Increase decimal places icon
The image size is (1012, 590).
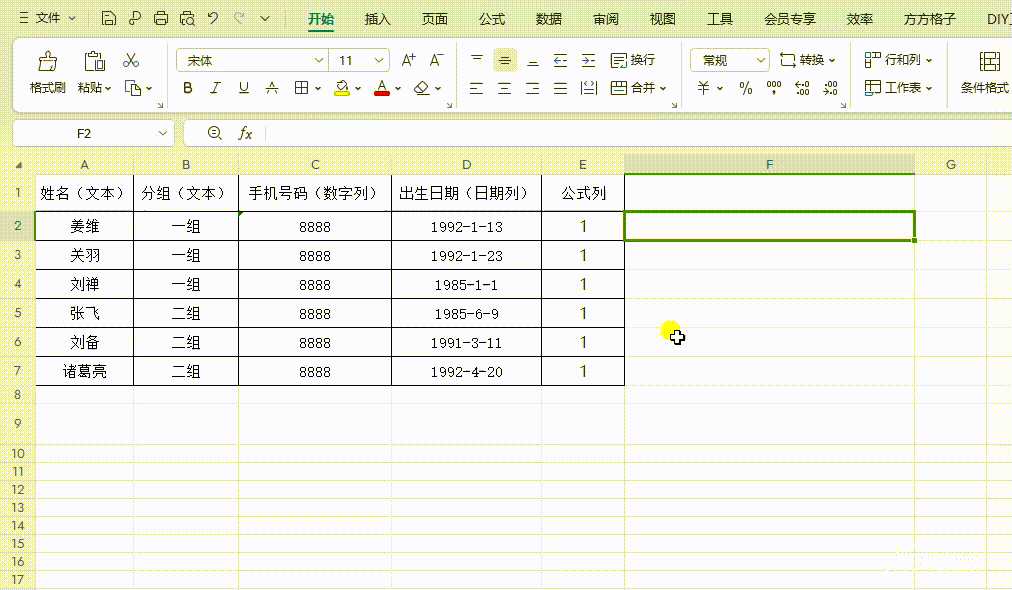coord(802,88)
